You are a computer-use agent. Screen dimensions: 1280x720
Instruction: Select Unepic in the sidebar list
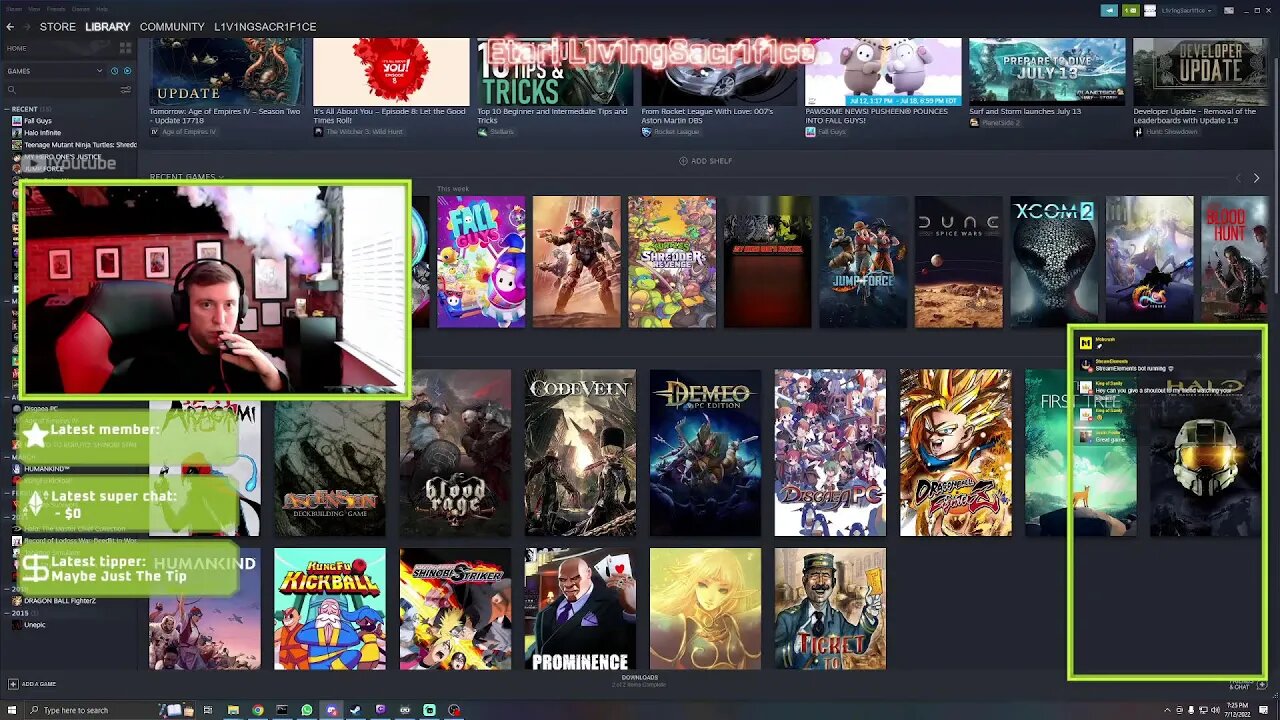coord(34,625)
